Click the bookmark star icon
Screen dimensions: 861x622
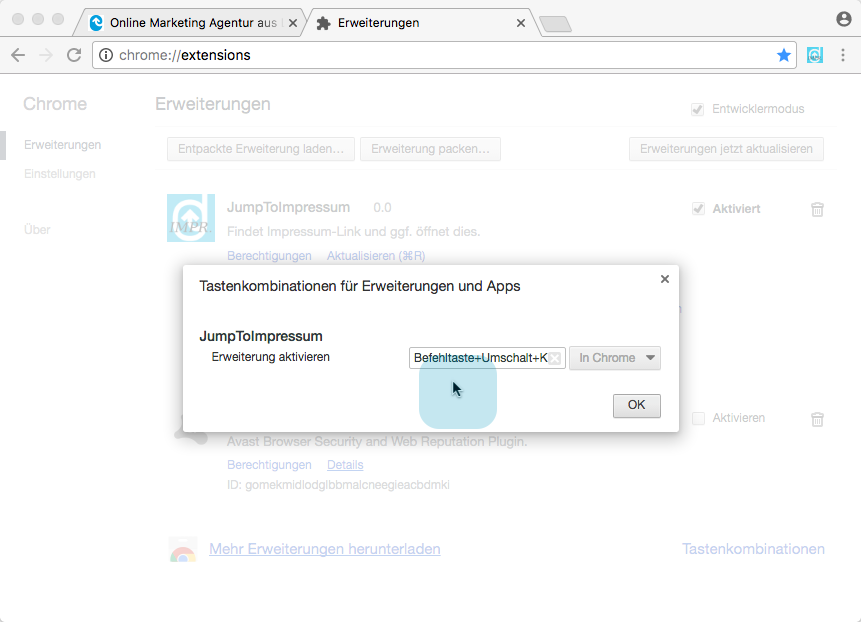click(x=783, y=55)
